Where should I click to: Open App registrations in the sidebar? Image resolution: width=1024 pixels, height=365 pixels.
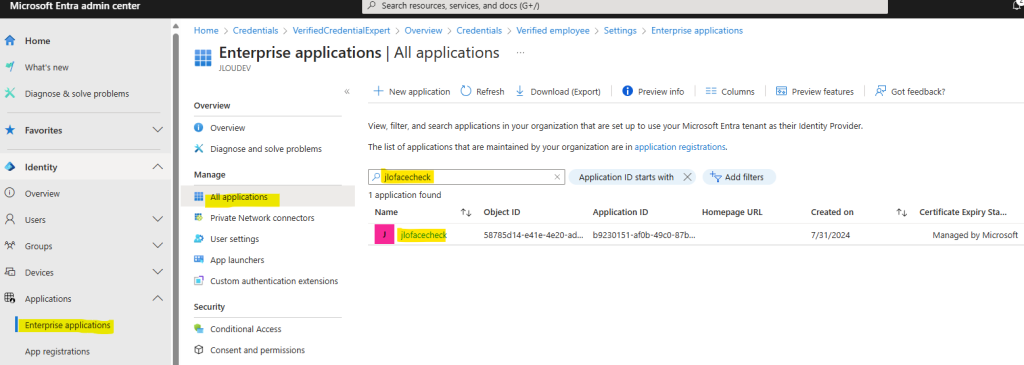coord(57,351)
